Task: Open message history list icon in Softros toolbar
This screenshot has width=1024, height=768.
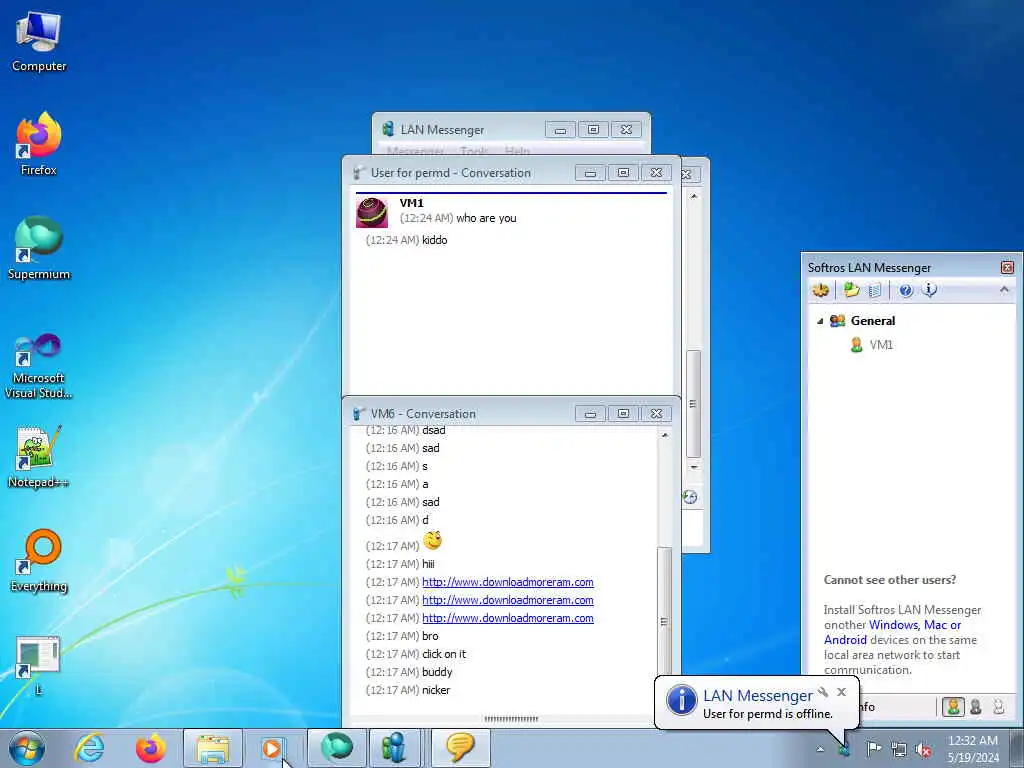Action: [x=875, y=289]
